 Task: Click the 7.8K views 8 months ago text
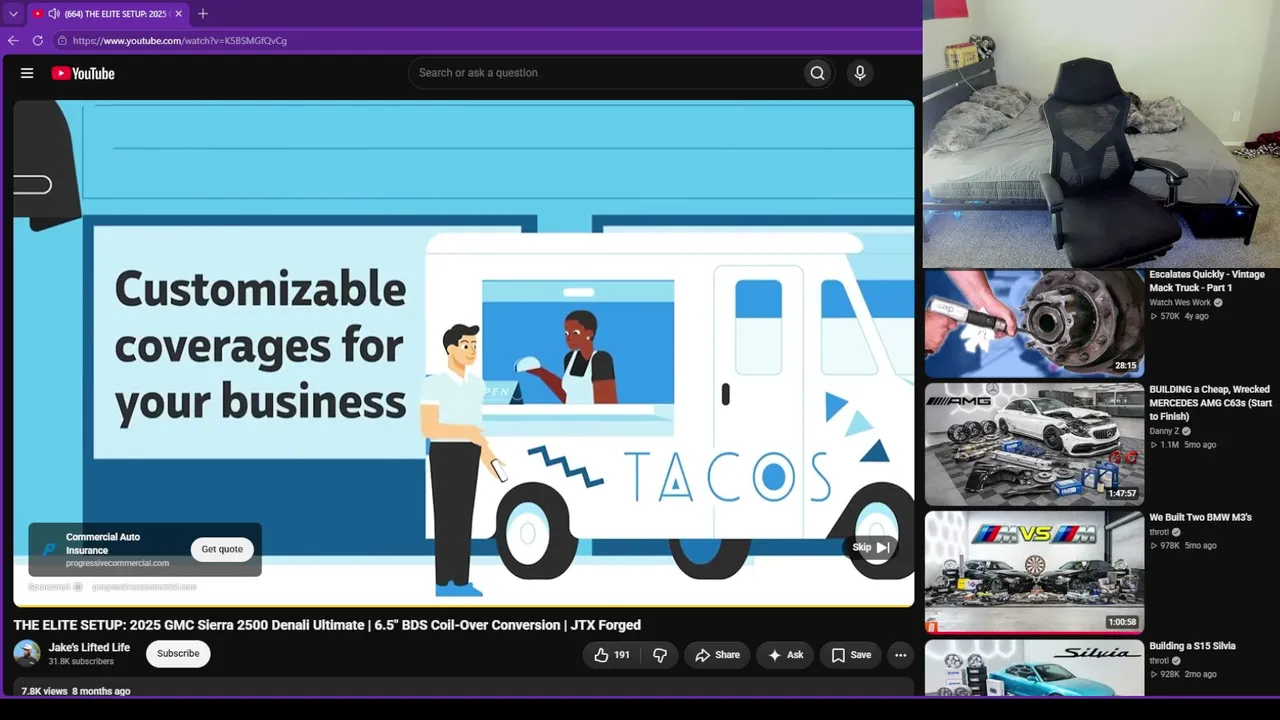click(76, 691)
